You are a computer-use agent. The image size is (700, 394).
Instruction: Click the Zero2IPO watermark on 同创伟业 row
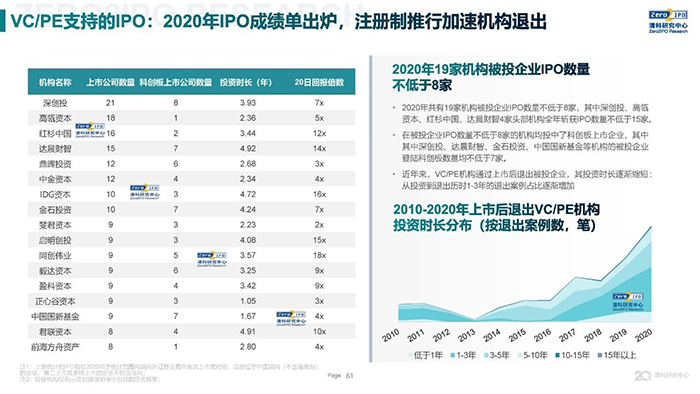[x=212, y=258]
